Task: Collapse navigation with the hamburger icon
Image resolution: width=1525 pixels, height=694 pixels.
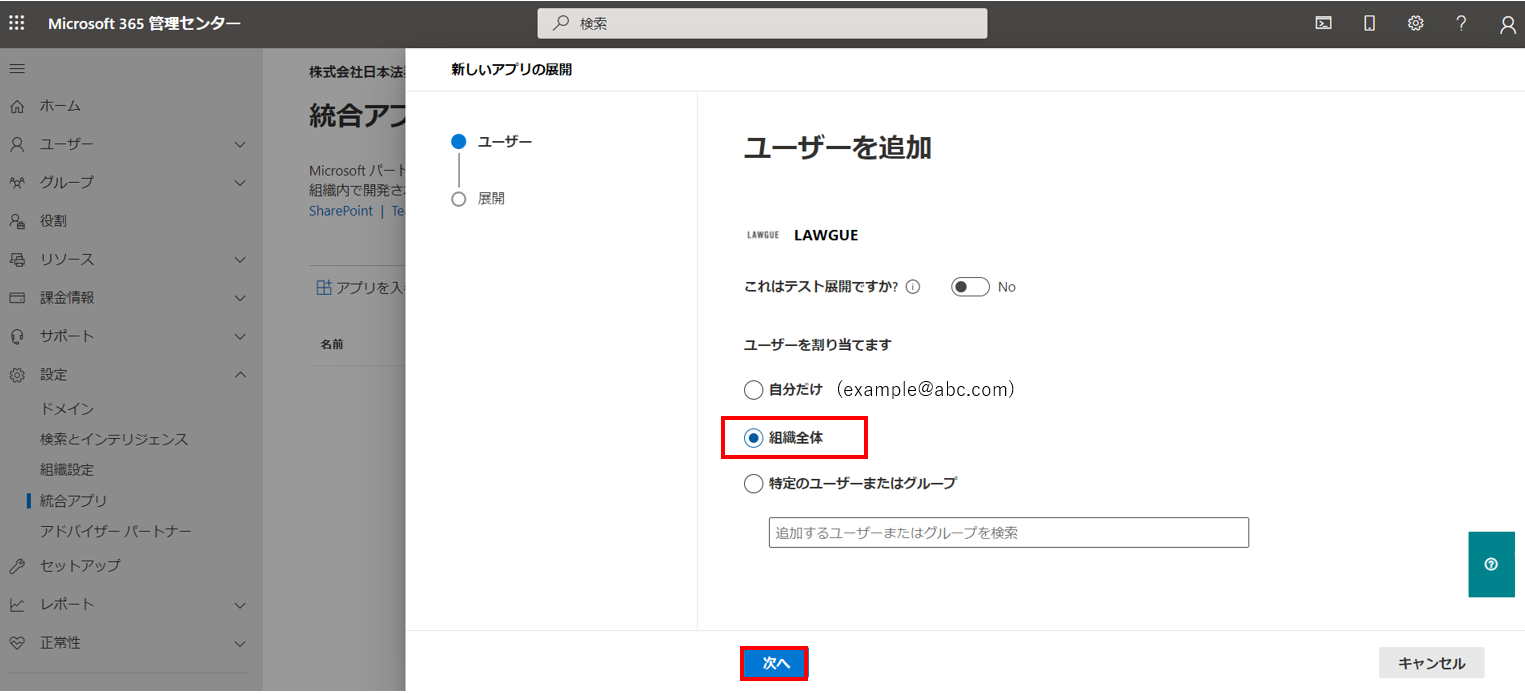Action: [x=17, y=68]
